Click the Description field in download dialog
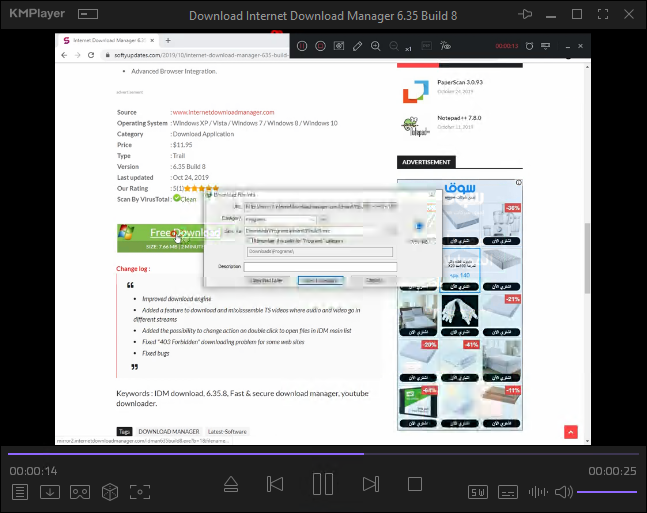This screenshot has height=513, width=647. point(320,267)
